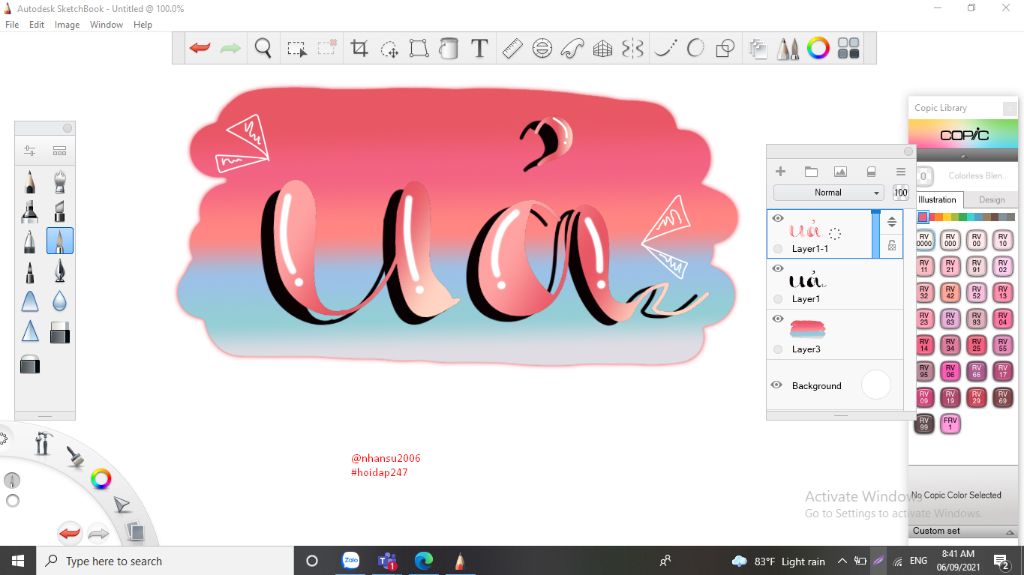
Task: Pick Copic swatch FRV1
Action: pos(950,423)
